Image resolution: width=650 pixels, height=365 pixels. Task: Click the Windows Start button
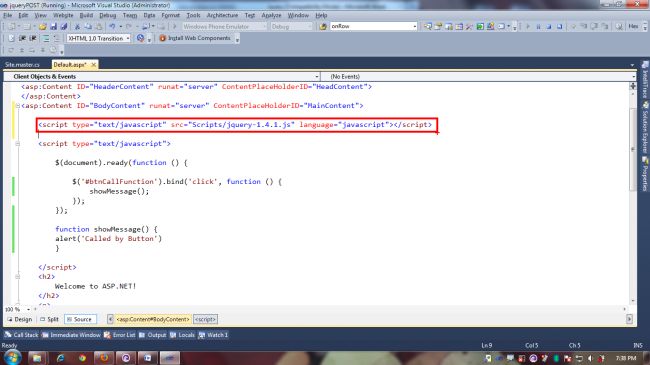point(12,358)
